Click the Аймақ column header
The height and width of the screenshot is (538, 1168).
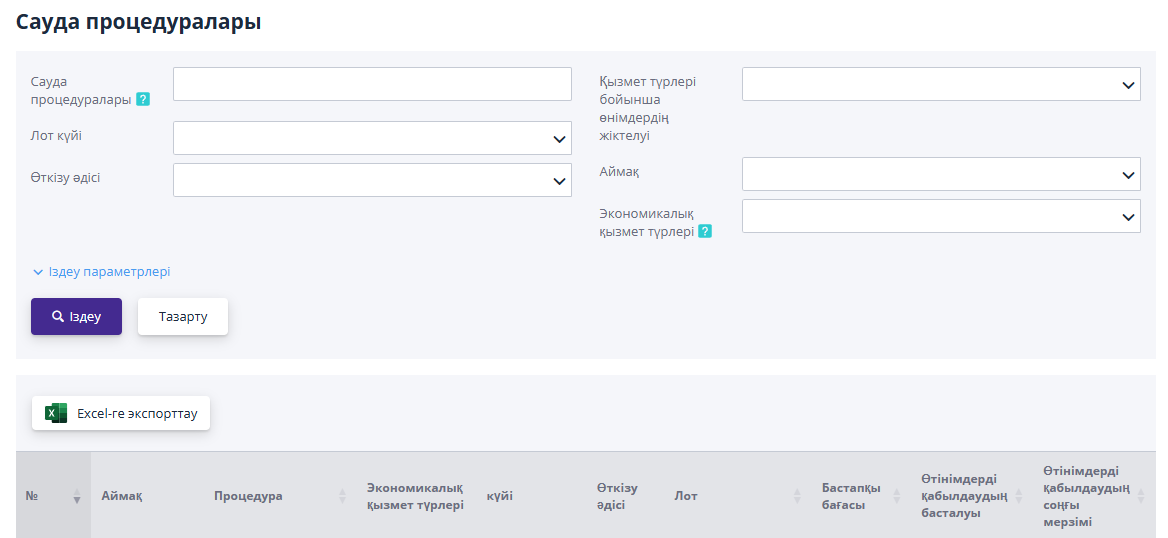(x=122, y=496)
